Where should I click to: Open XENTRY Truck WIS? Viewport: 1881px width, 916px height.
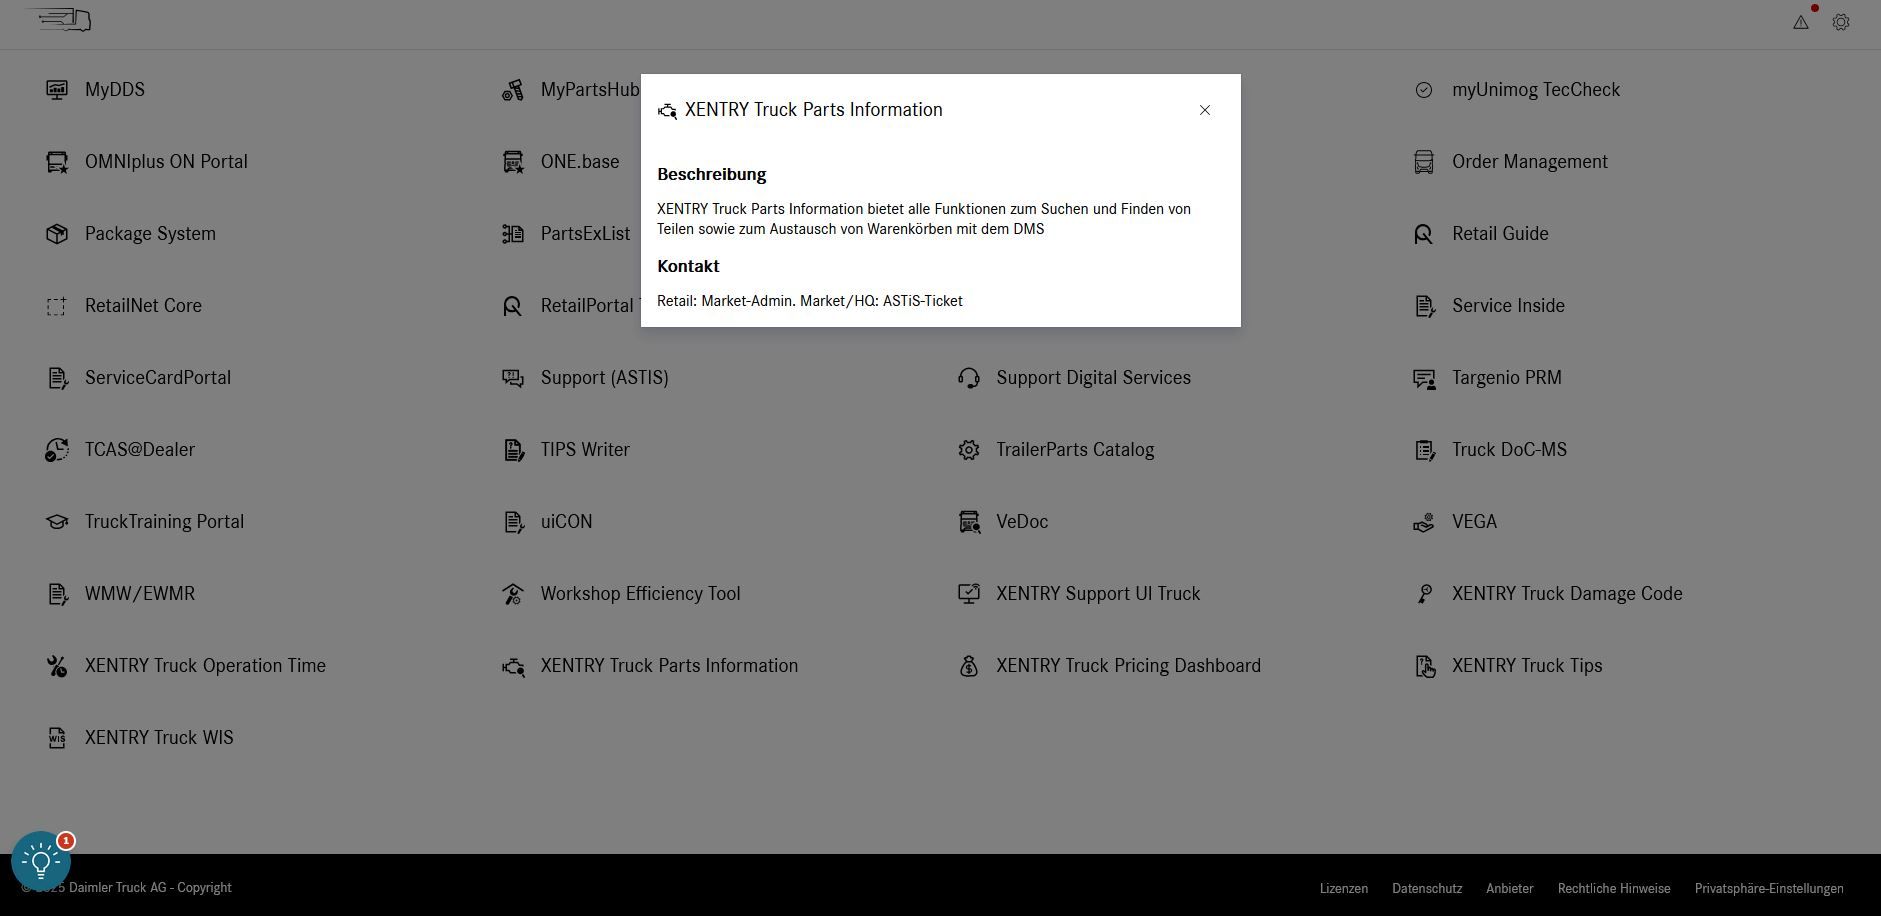pos(158,737)
